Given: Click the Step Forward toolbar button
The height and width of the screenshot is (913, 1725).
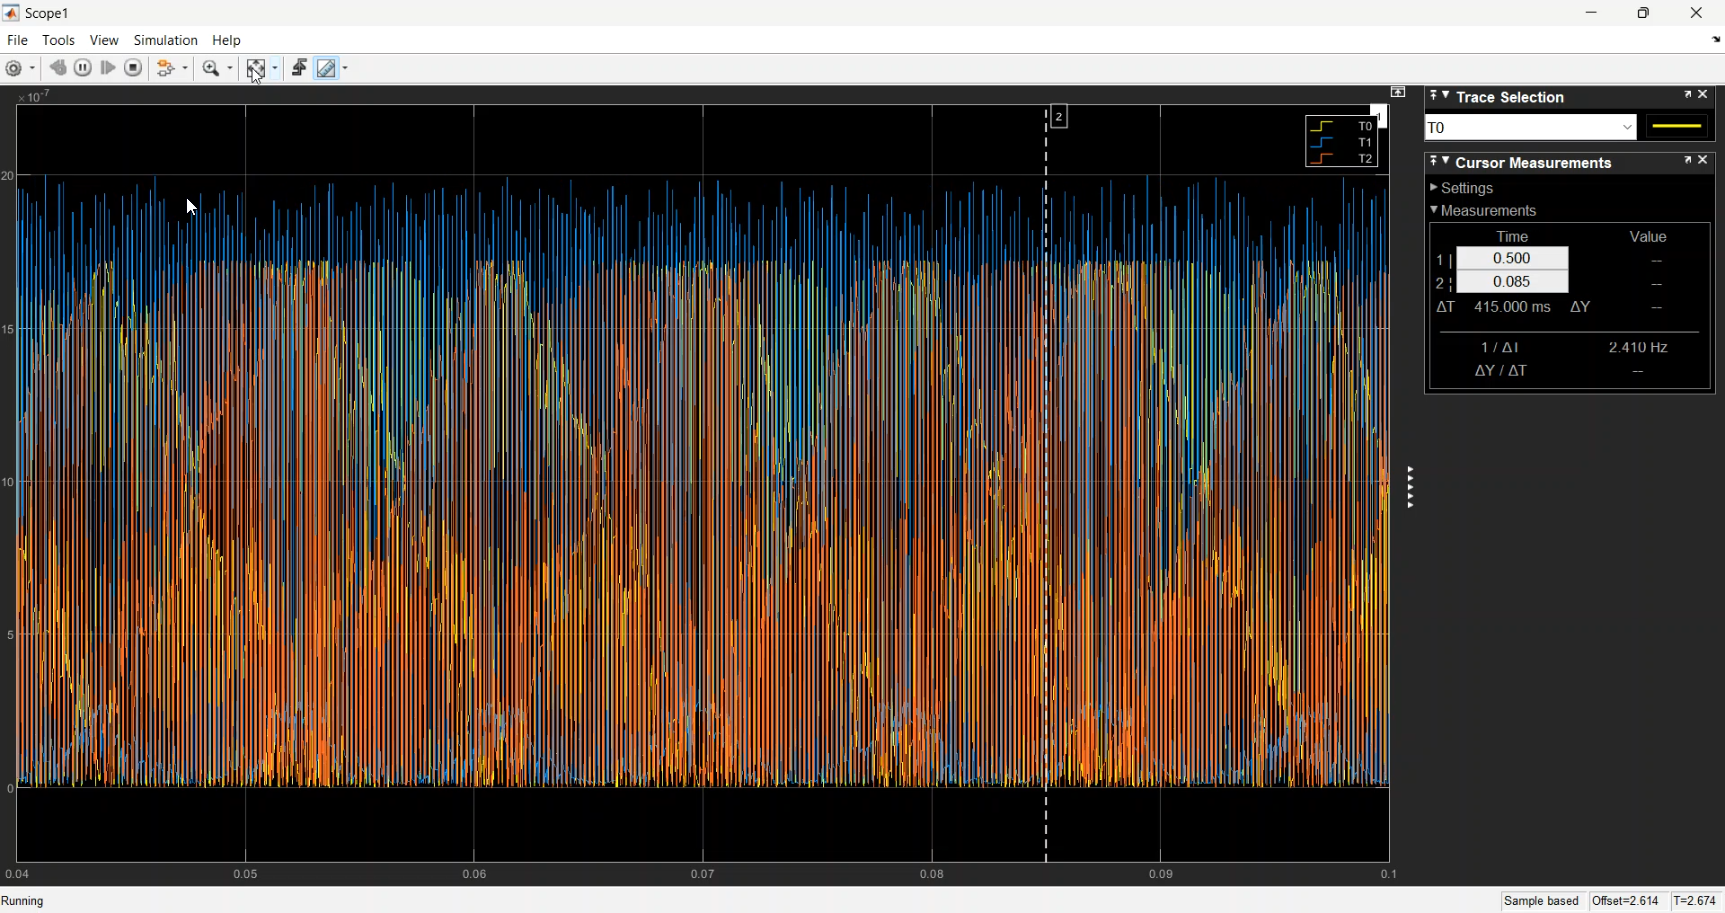Looking at the screenshot, I should [108, 68].
